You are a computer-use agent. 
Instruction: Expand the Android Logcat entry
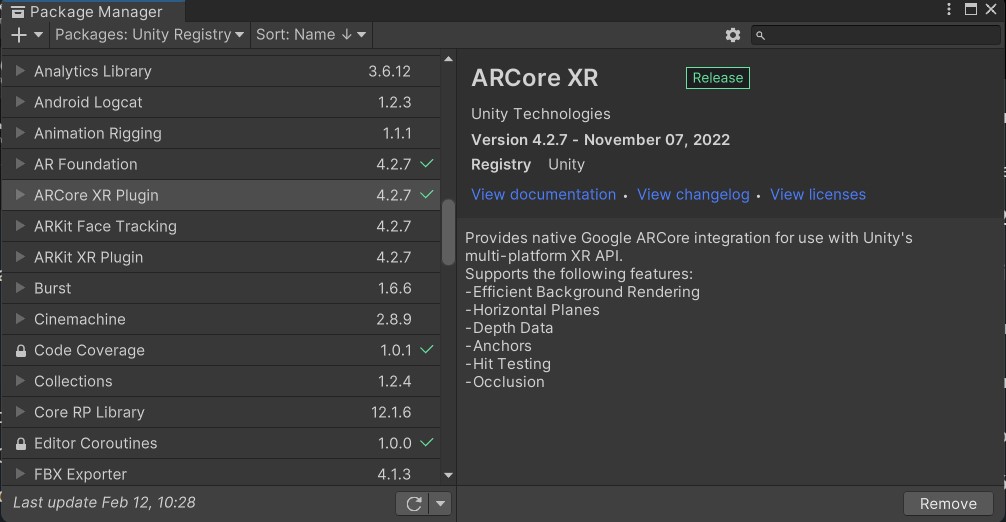coord(20,101)
